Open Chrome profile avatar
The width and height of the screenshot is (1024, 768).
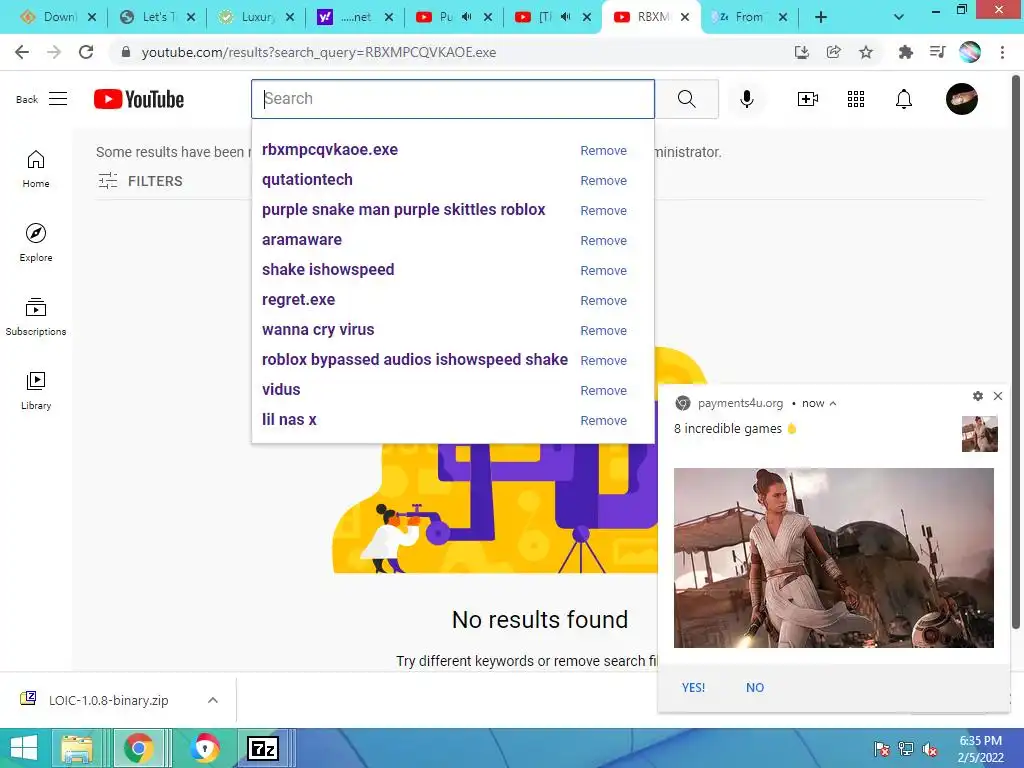point(970,52)
